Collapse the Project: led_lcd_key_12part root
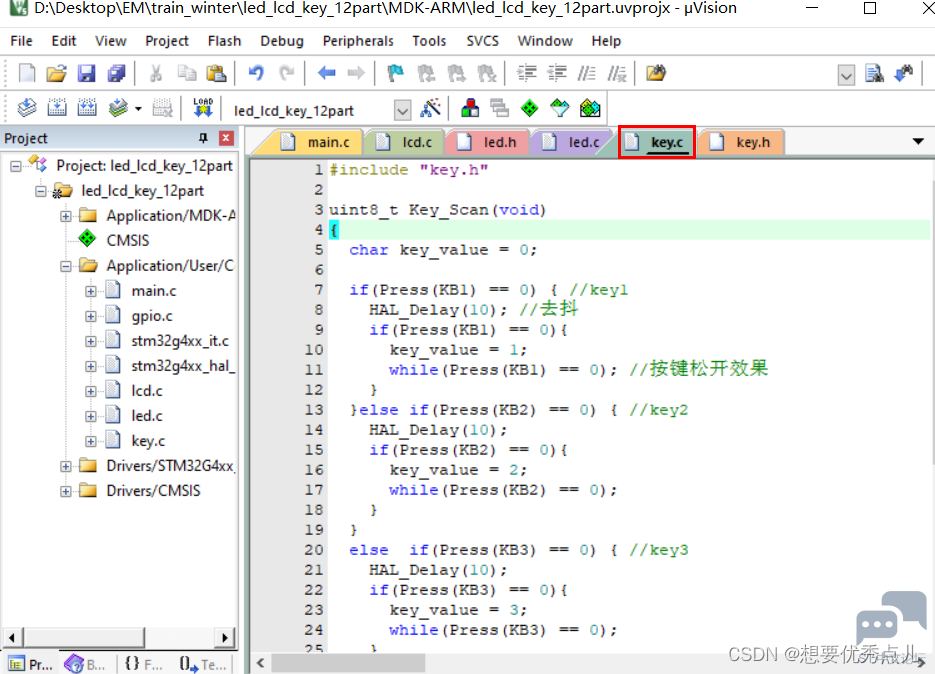Image resolution: width=935 pixels, height=674 pixels. click(x=16, y=166)
